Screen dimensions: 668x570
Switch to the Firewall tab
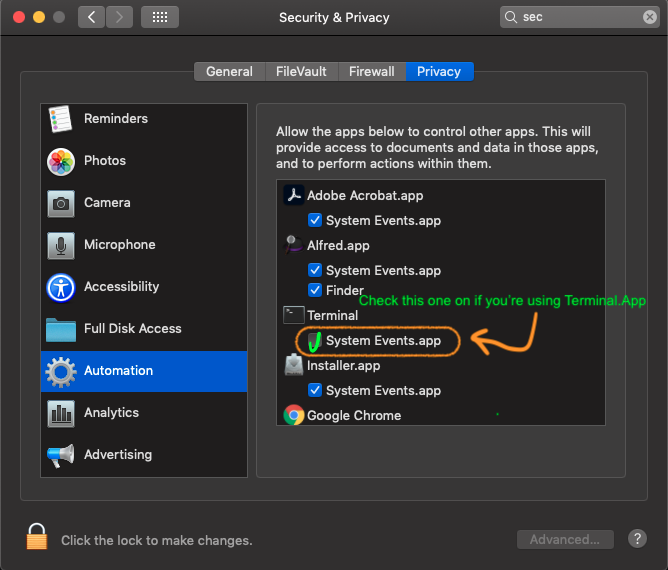[372, 72]
